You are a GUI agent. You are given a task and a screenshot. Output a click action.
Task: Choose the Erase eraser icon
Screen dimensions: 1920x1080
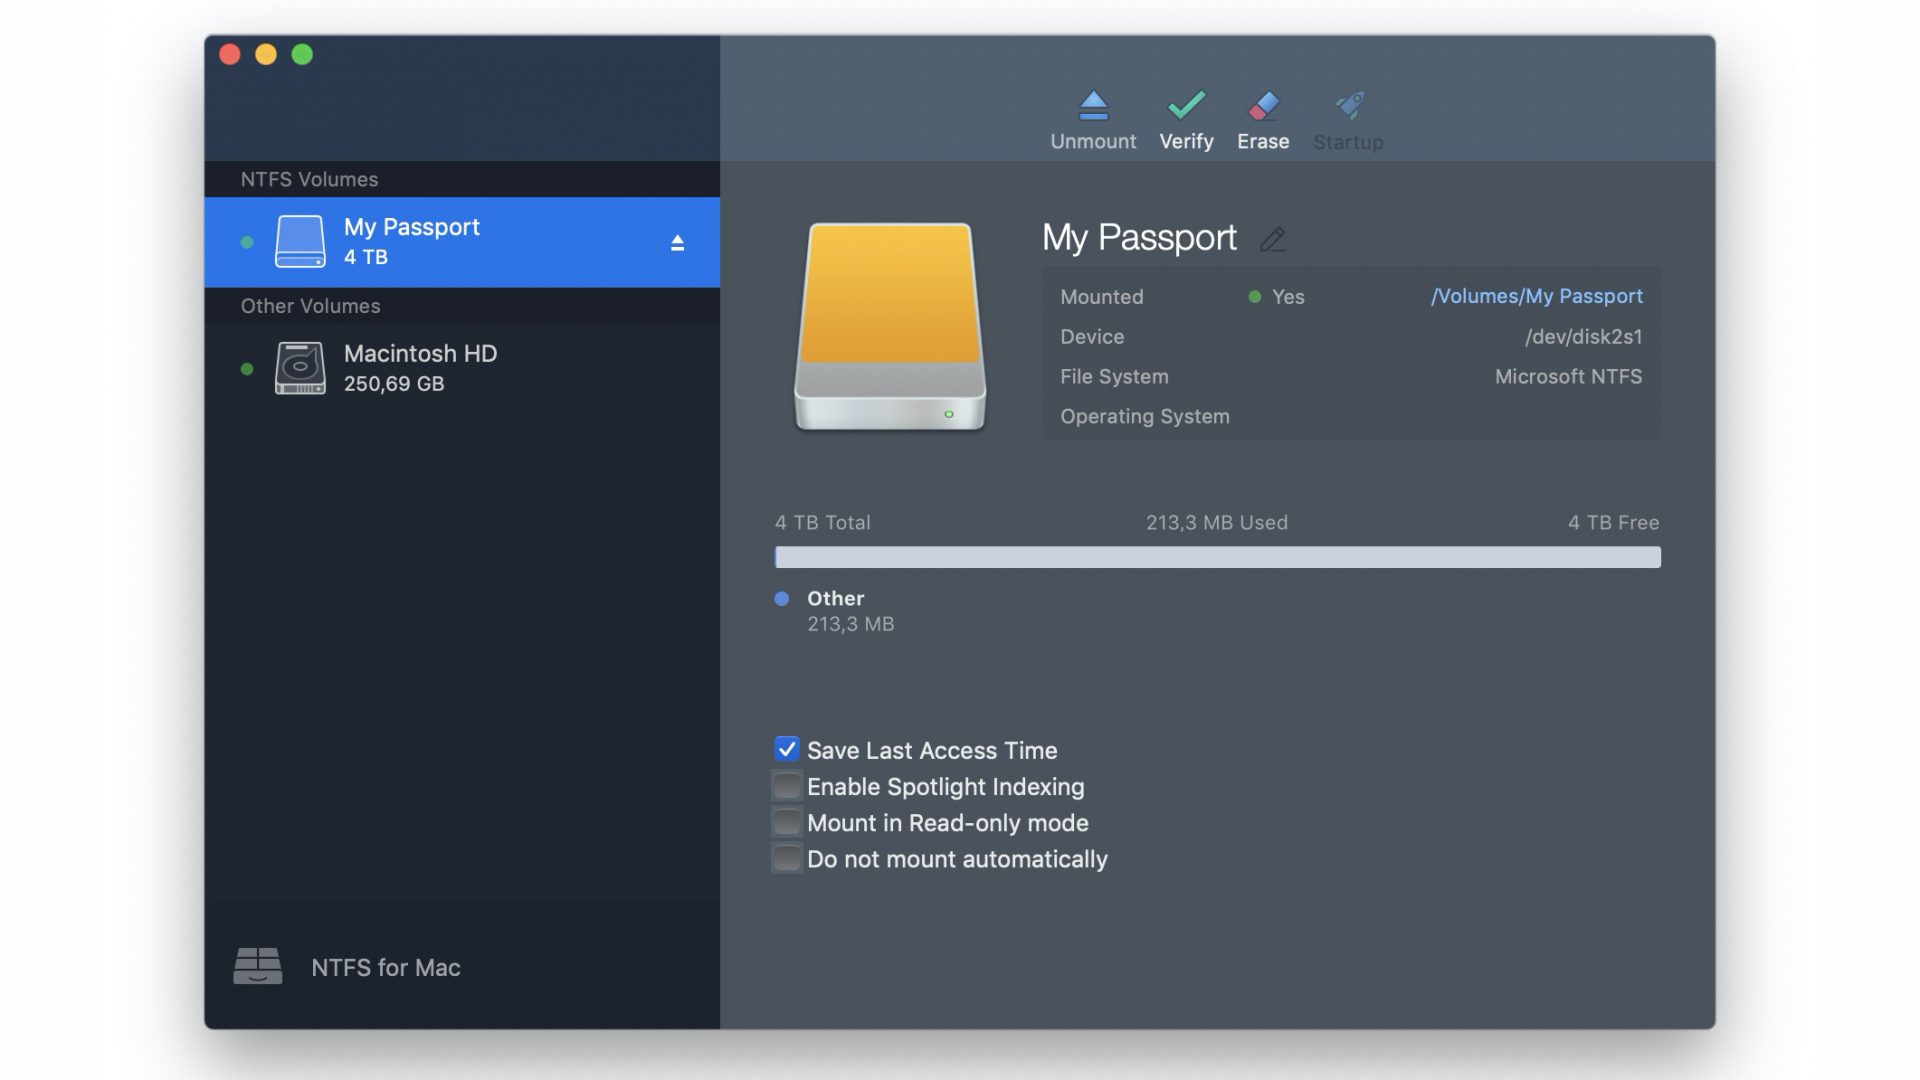click(1263, 105)
